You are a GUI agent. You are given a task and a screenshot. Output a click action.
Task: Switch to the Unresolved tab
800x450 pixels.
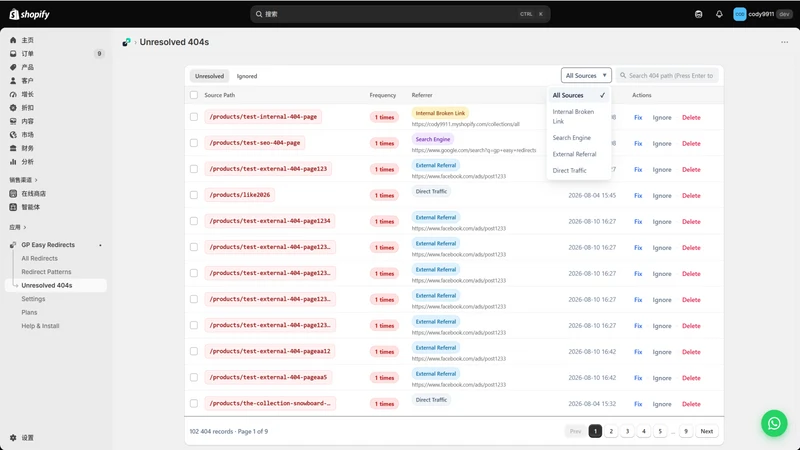(209, 76)
